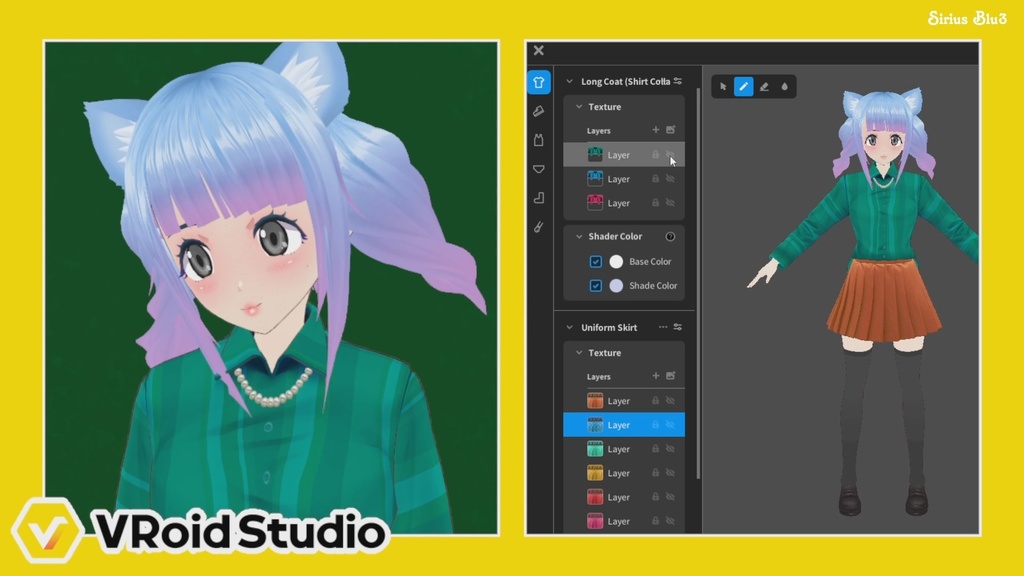Open the image import icon beside the Layers plus

pos(670,129)
